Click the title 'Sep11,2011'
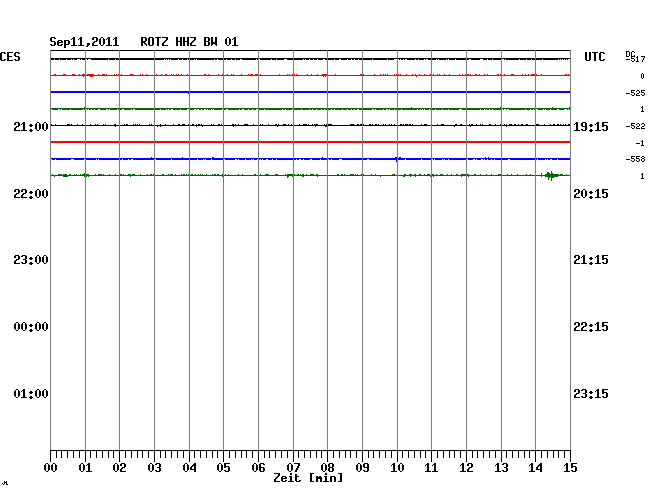This screenshot has height=494, width=650. pos(84,42)
